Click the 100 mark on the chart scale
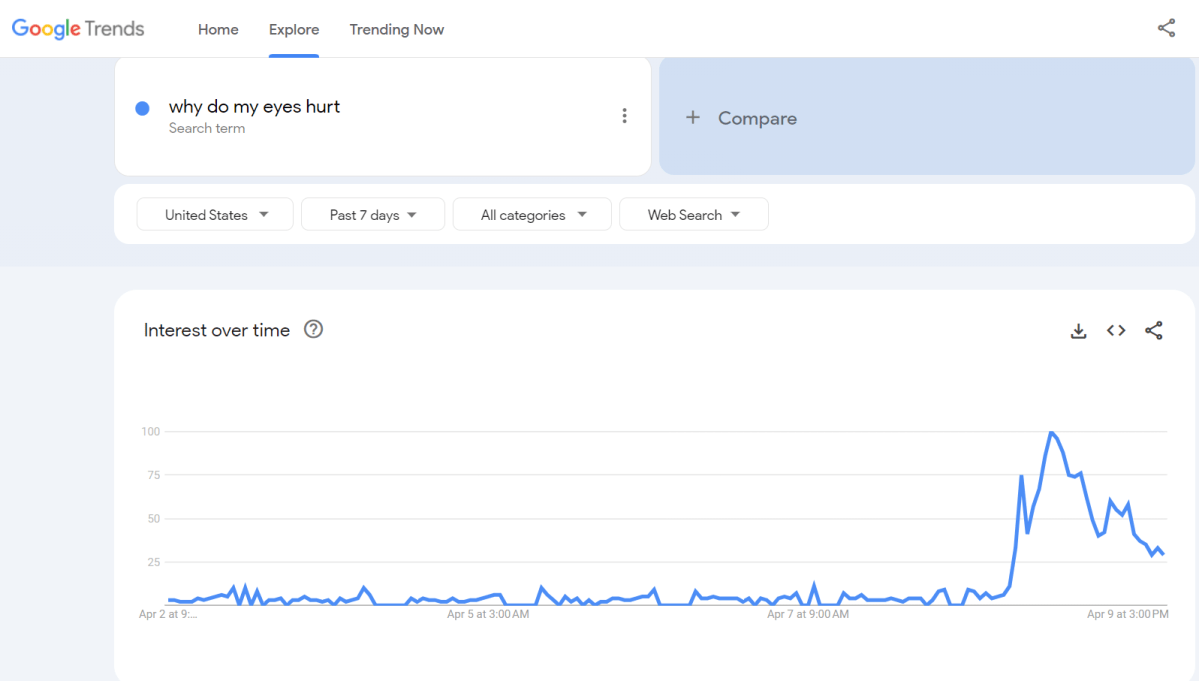 coord(149,431)
